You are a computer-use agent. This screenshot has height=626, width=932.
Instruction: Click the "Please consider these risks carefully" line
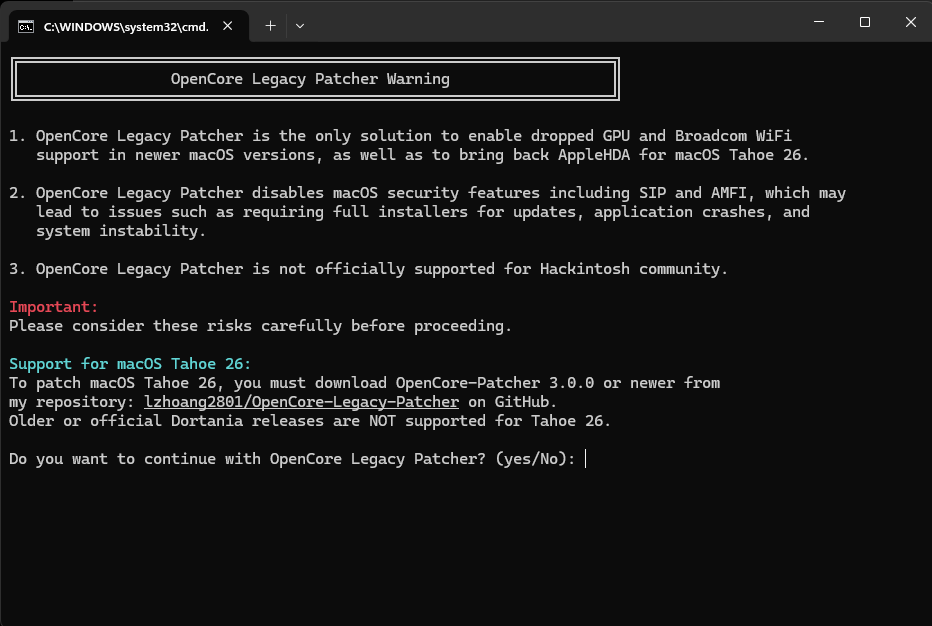pos(260,326)
